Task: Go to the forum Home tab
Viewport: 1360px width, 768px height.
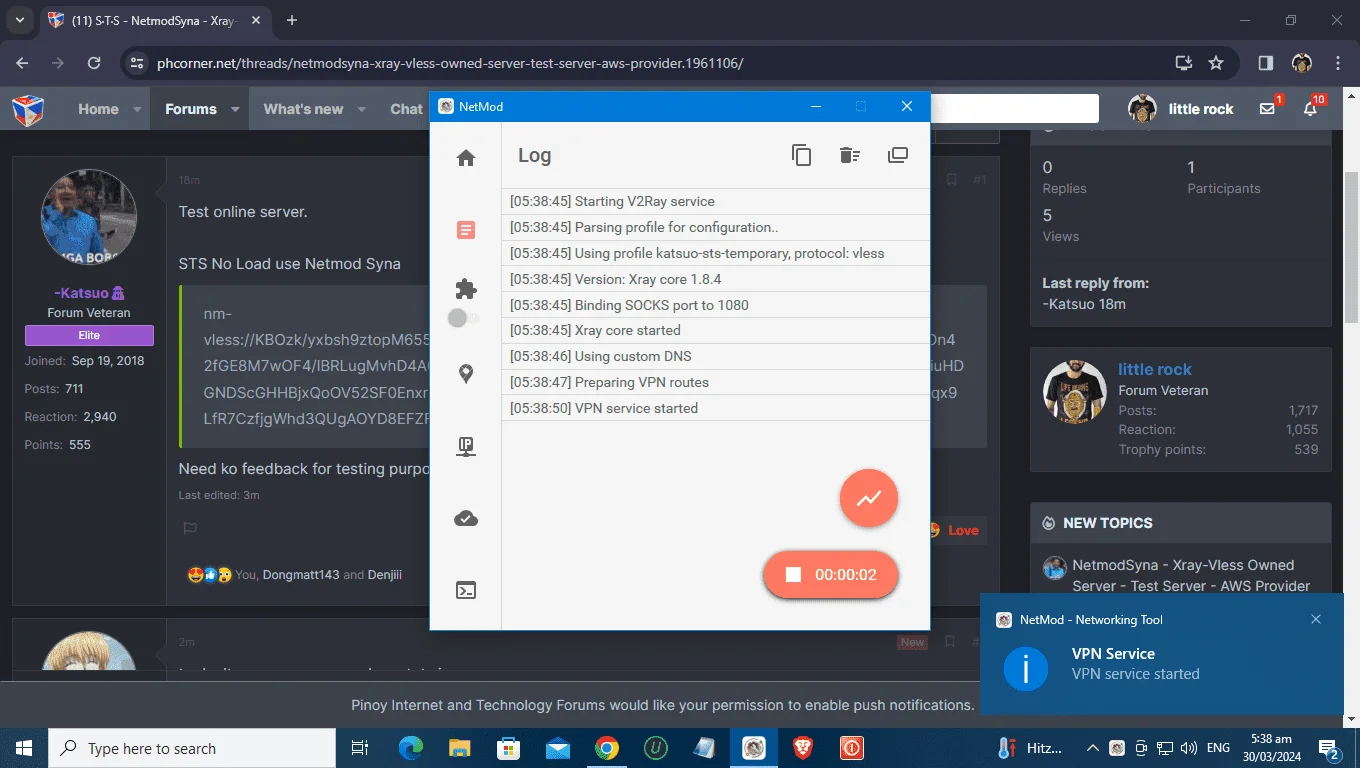Action: 98,109
